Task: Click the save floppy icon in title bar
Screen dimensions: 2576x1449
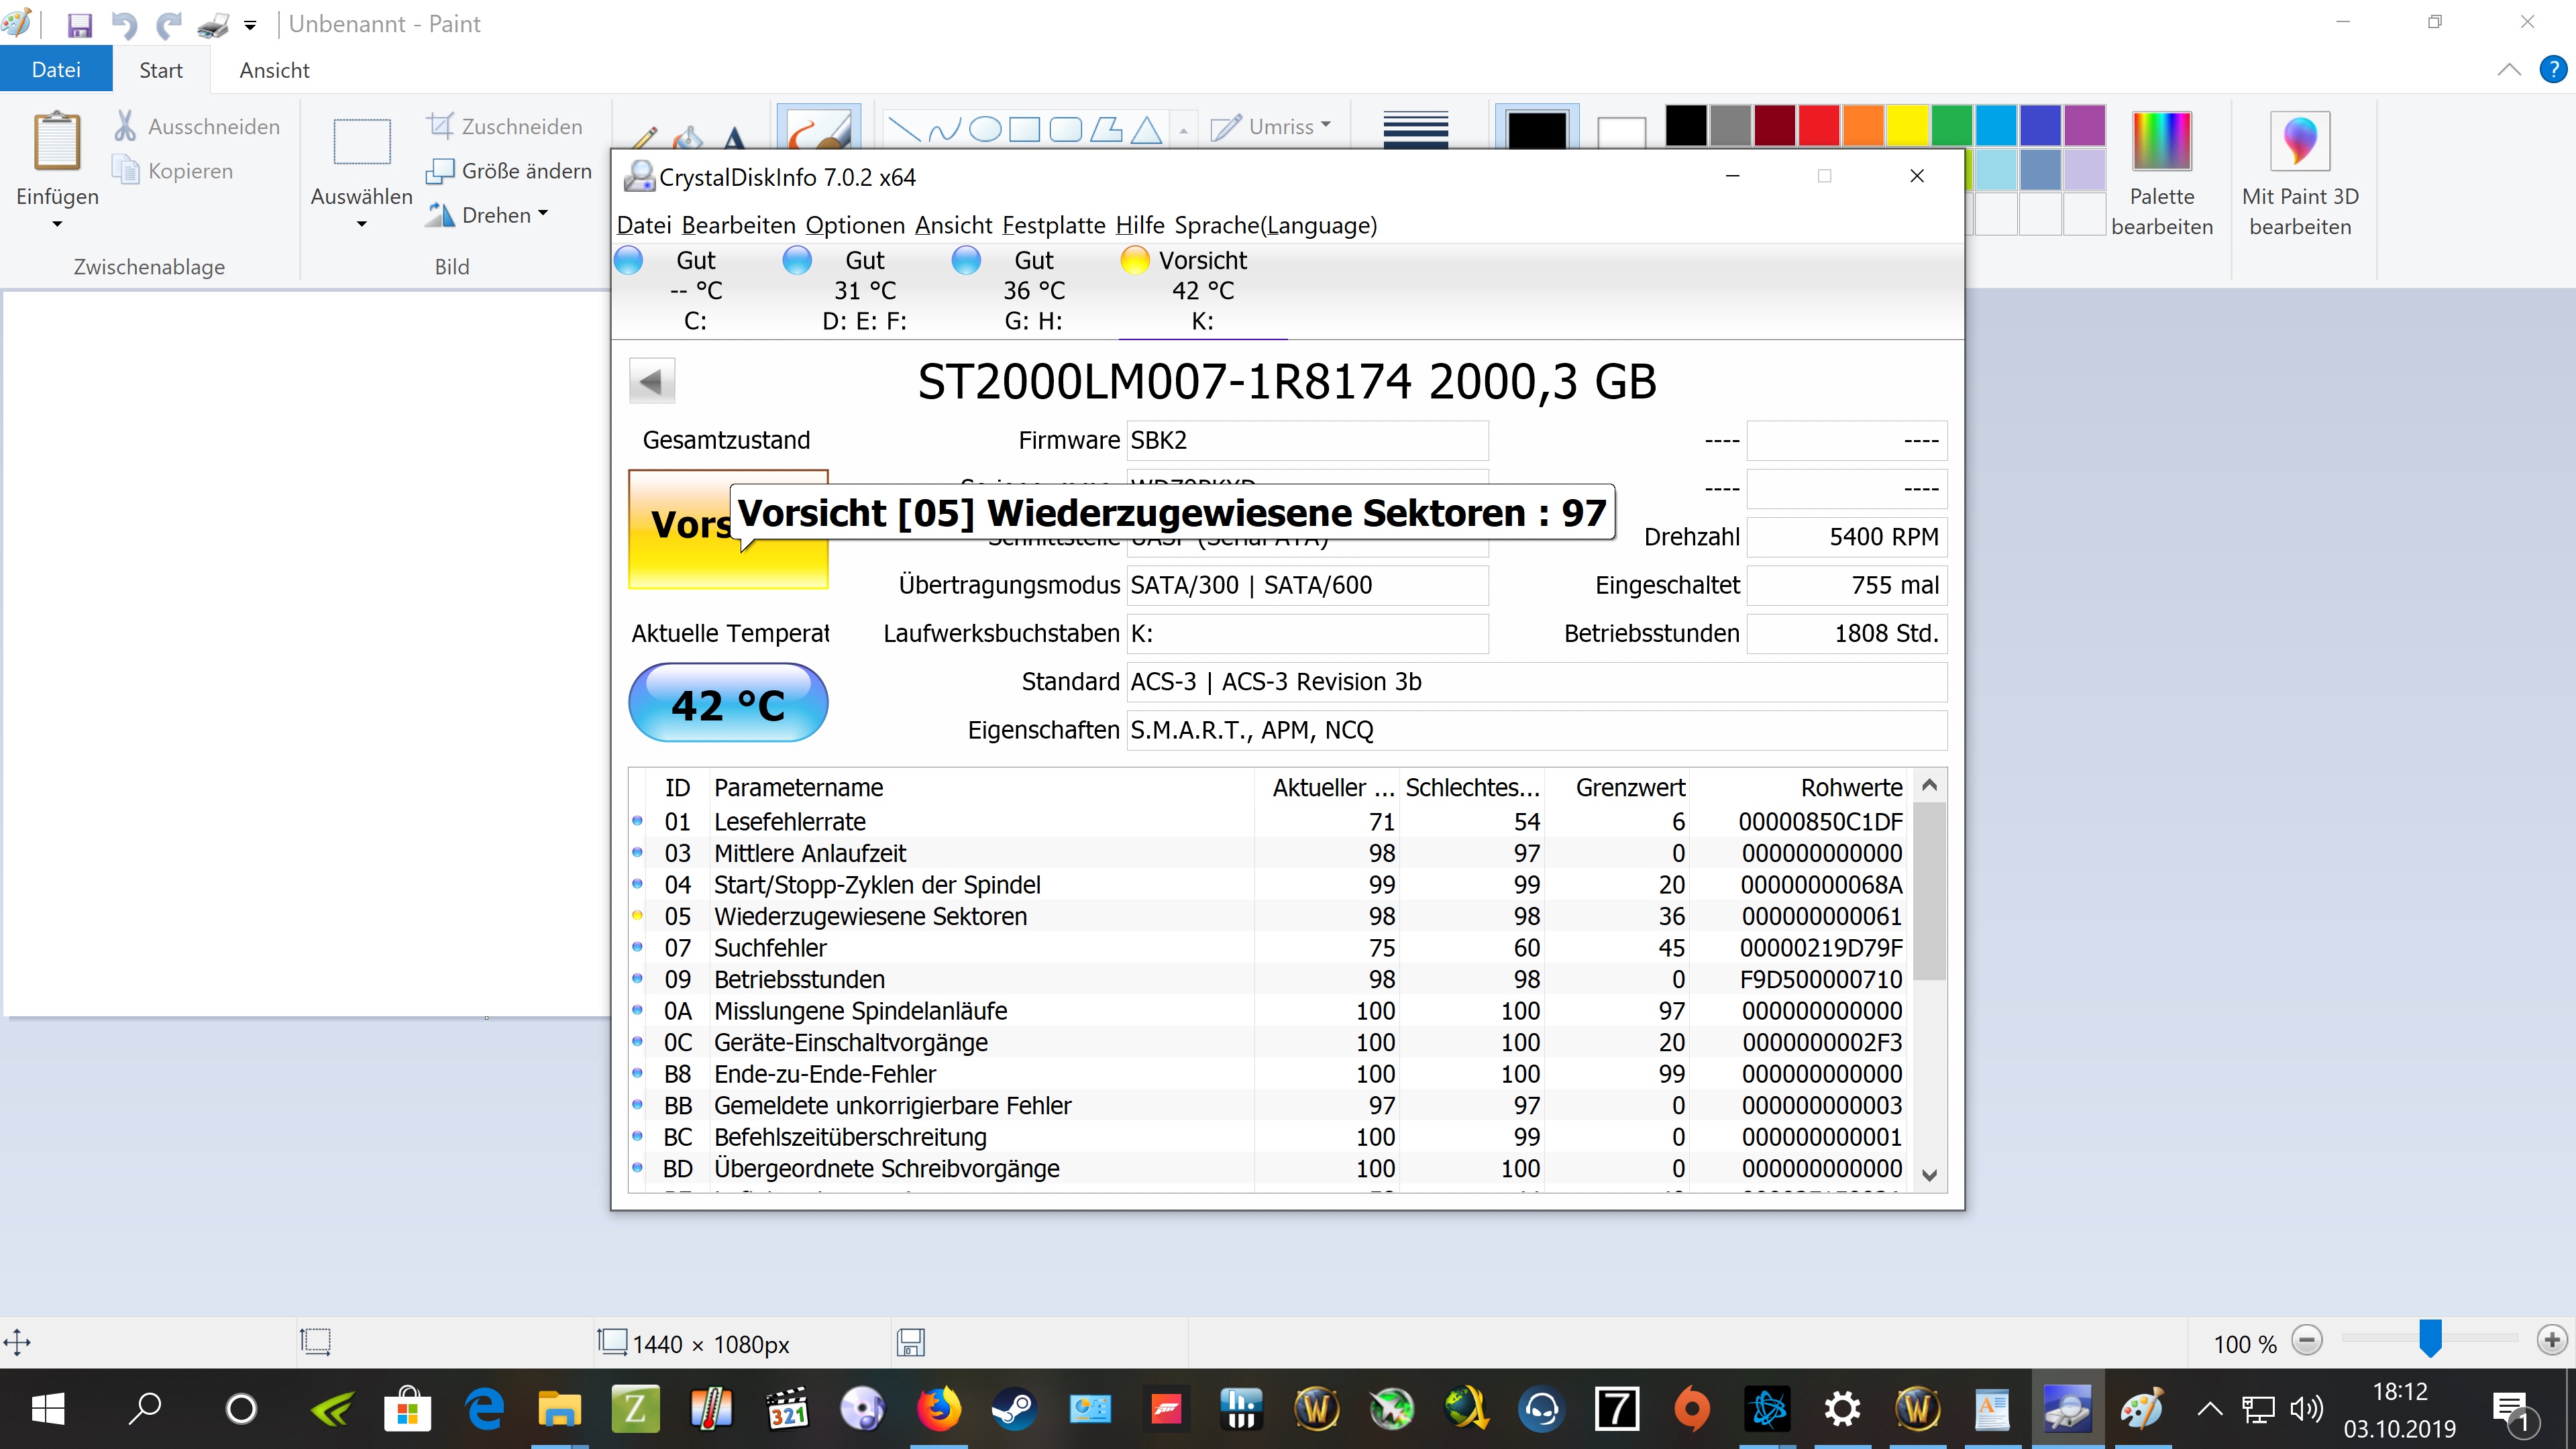Action: (80, 24)
